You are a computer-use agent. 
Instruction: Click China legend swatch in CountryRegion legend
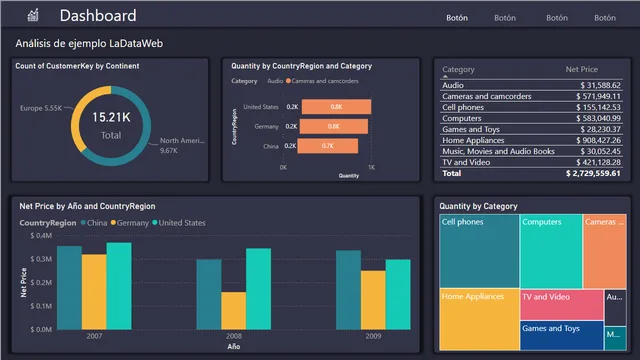(83, 223)
